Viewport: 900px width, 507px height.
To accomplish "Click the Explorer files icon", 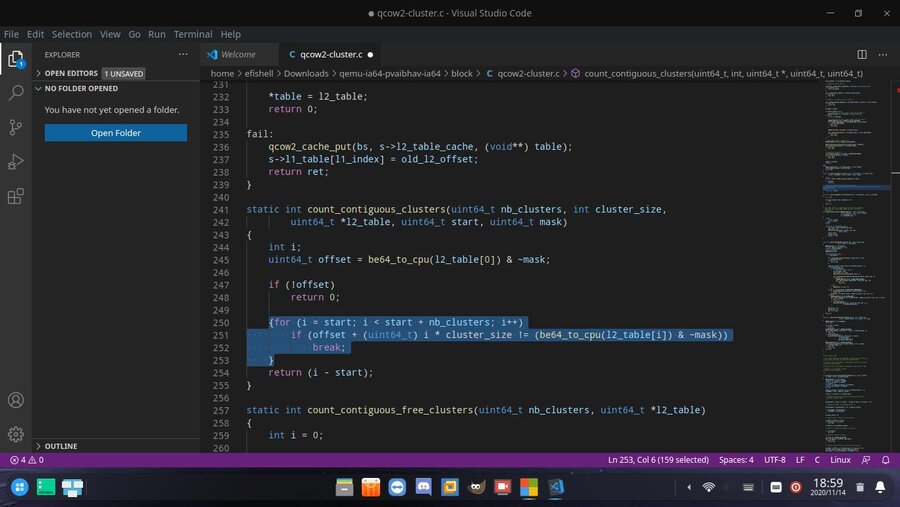I will tap(16, 58).
